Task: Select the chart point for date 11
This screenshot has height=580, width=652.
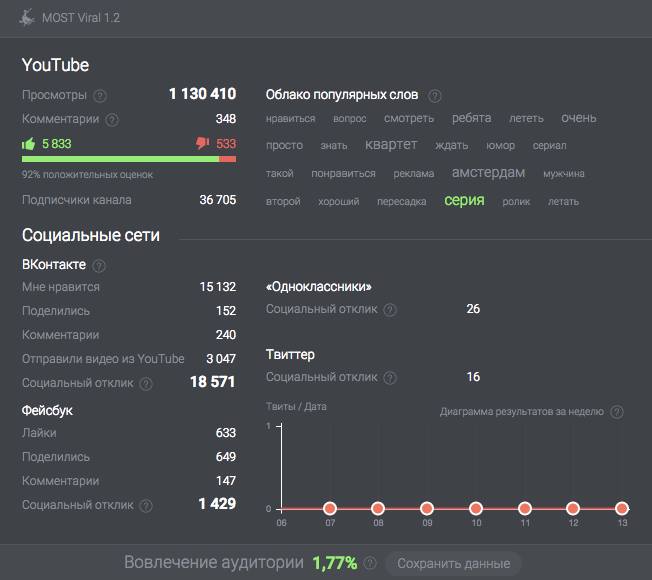Action: coord(525,508)
